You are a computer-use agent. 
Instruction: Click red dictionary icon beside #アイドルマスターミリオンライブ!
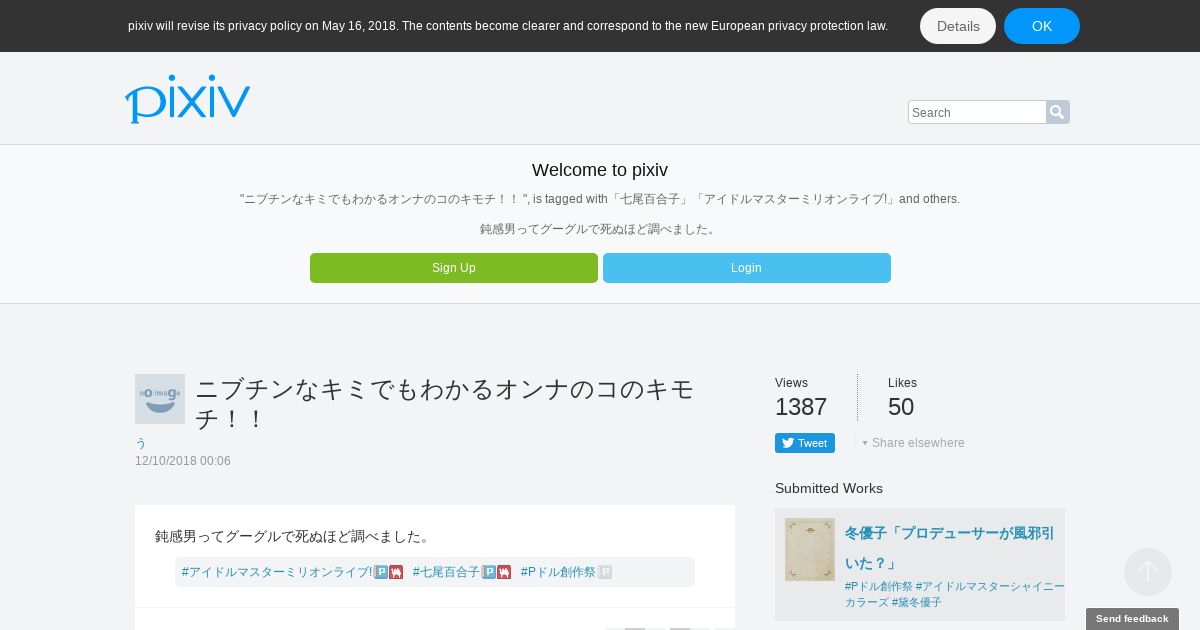396,572
